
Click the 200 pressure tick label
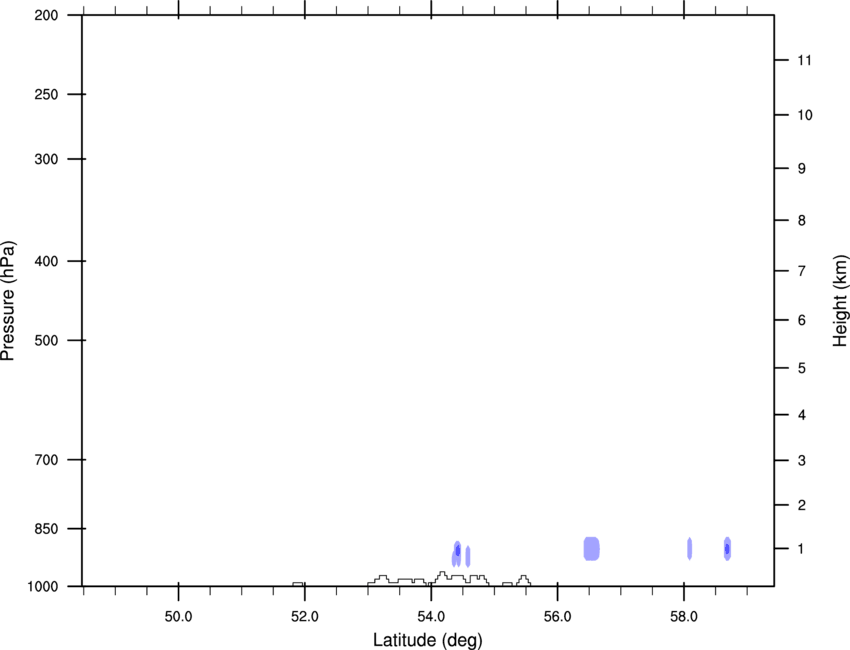(46, 15)
